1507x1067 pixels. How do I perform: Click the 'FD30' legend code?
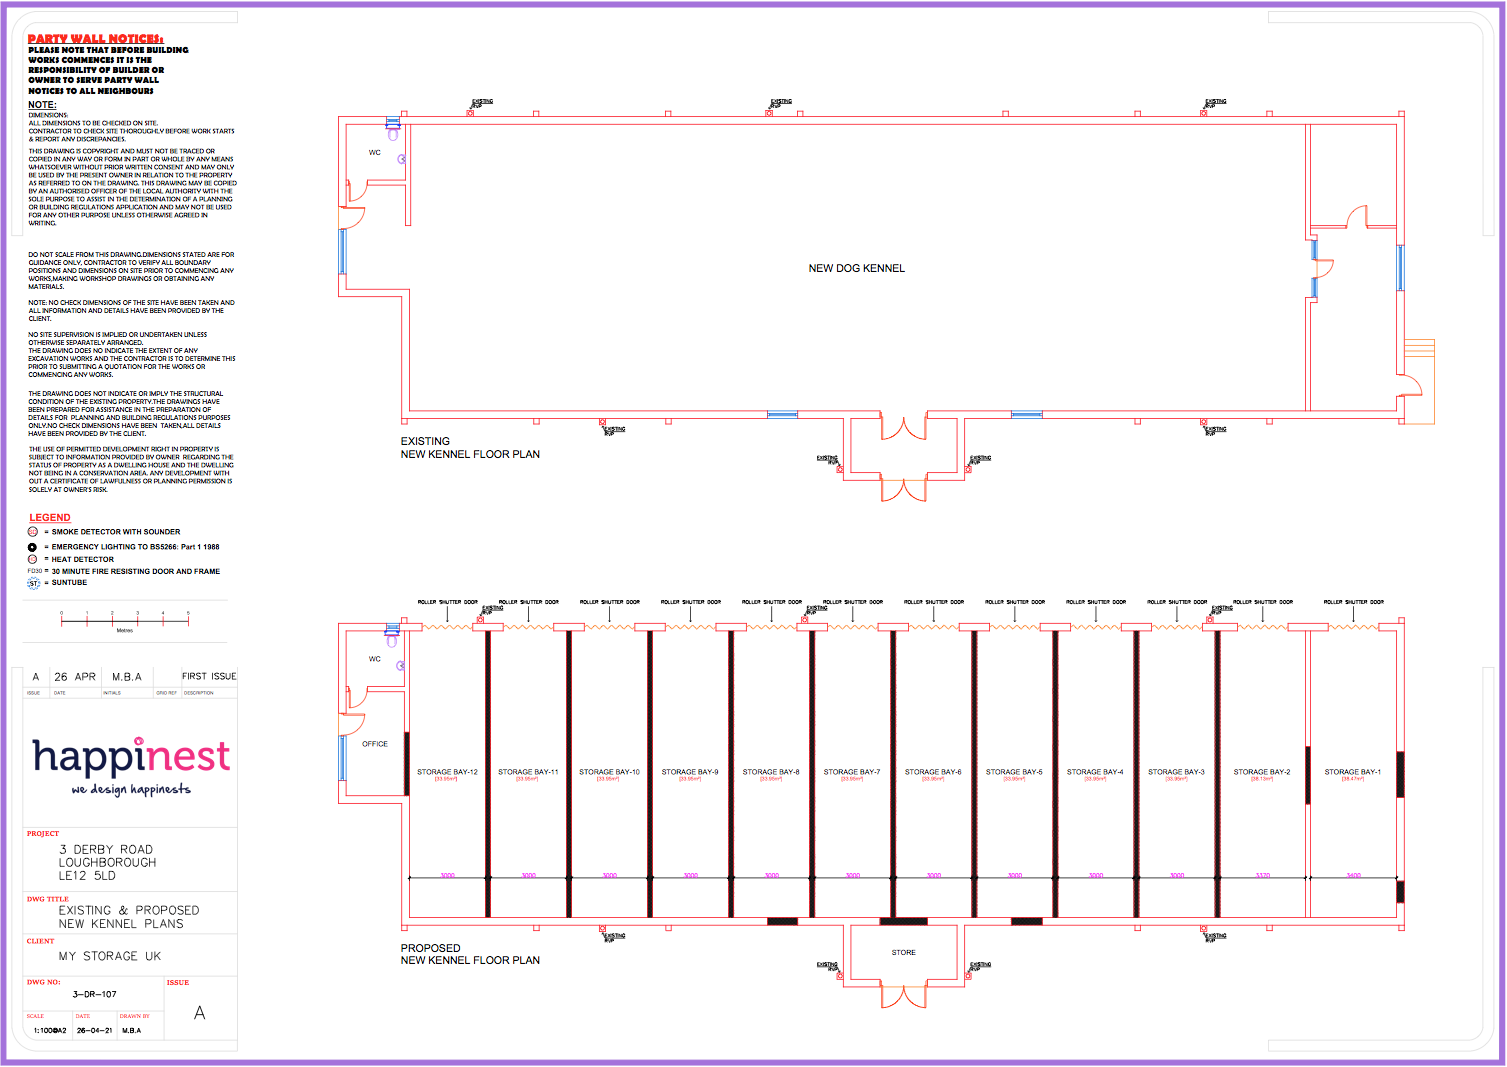pos(35,572)
